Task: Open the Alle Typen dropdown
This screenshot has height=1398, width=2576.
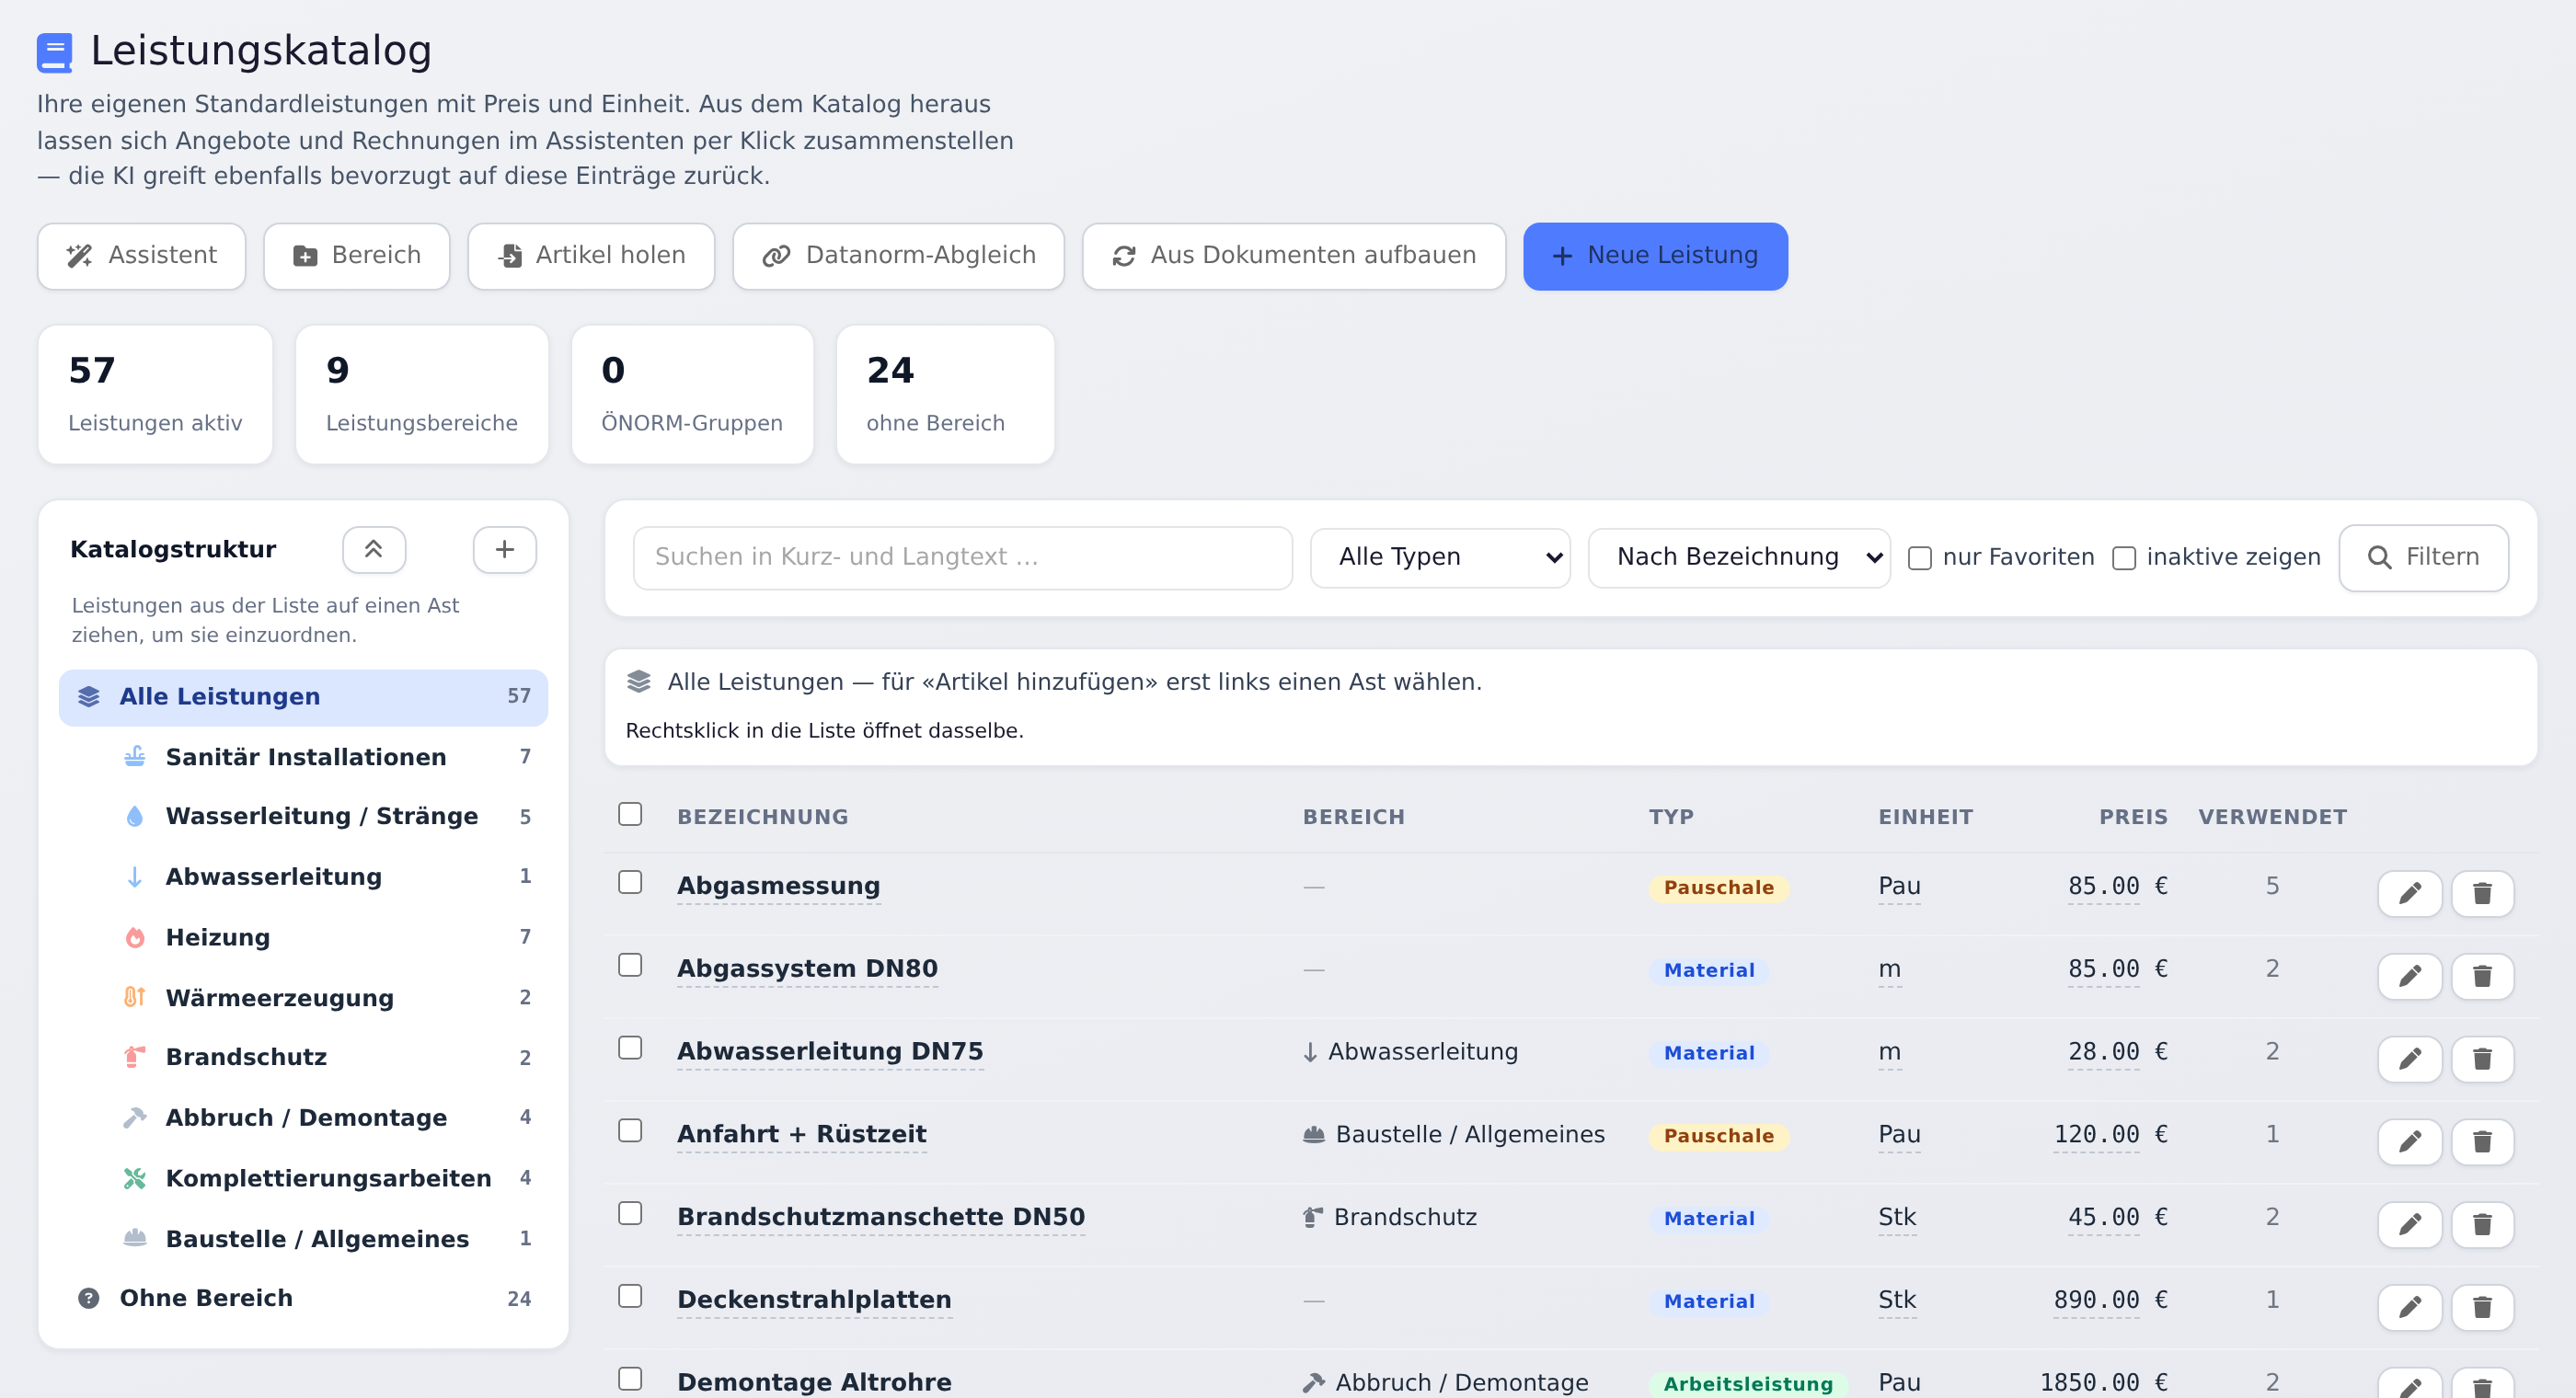Action: pos(1440,557)
